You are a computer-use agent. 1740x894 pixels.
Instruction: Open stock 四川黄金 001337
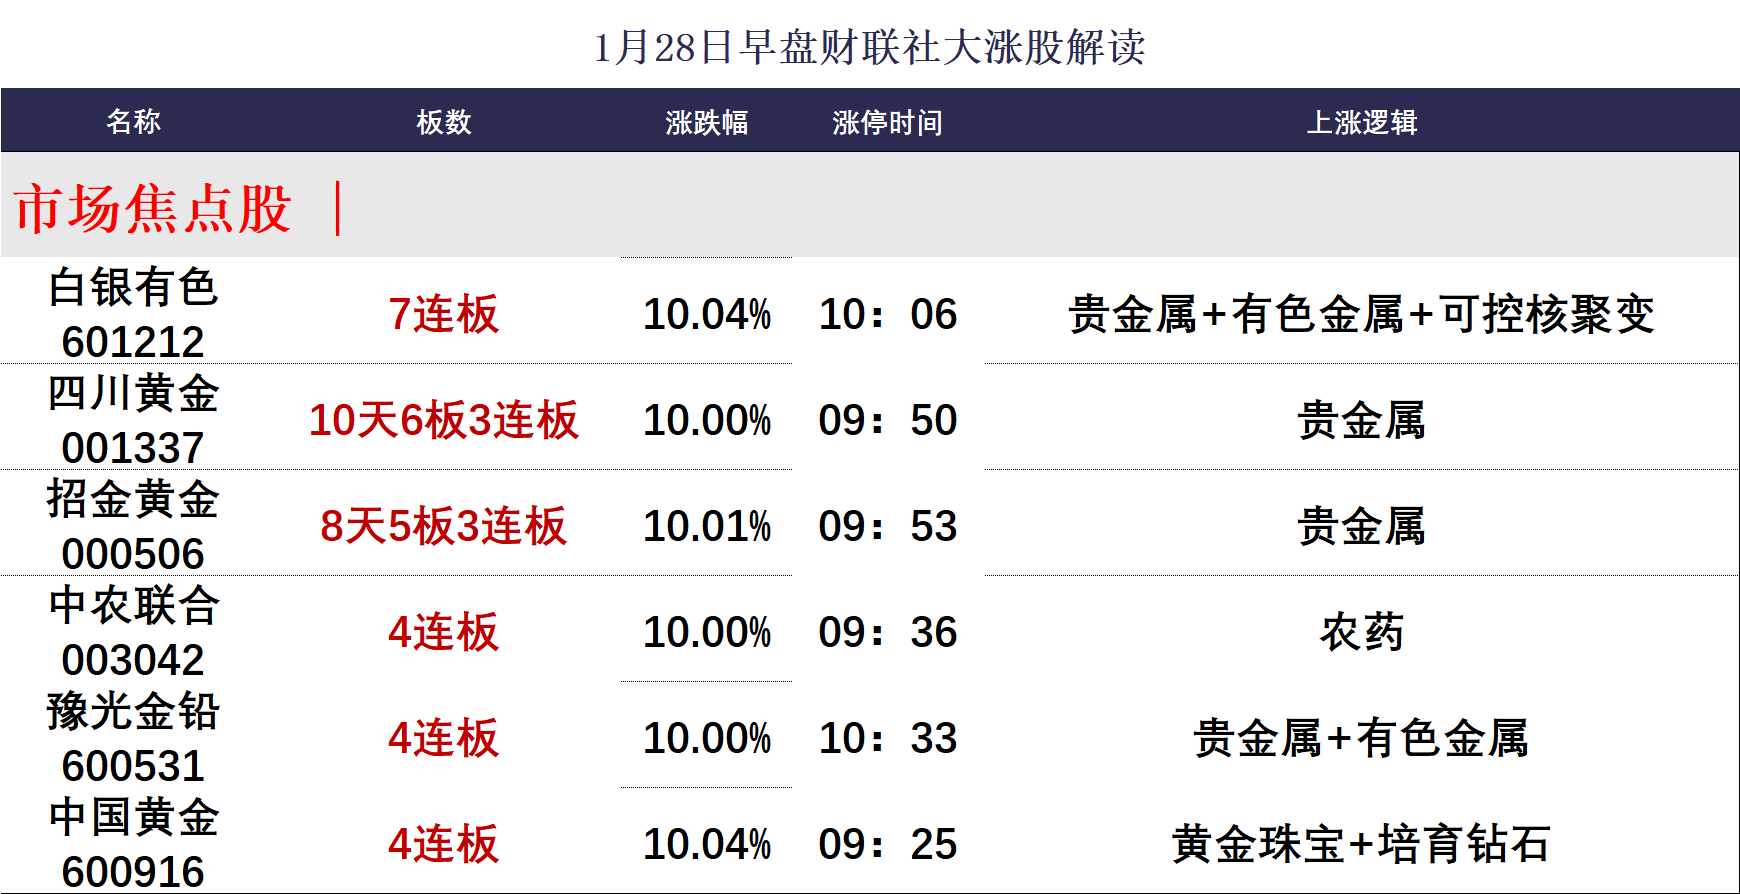[x=133, y=420]
